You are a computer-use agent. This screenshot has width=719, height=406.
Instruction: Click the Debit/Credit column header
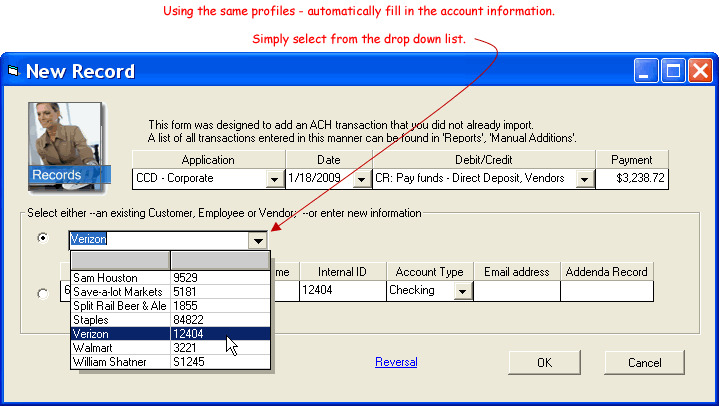click(x=484, y=160)
